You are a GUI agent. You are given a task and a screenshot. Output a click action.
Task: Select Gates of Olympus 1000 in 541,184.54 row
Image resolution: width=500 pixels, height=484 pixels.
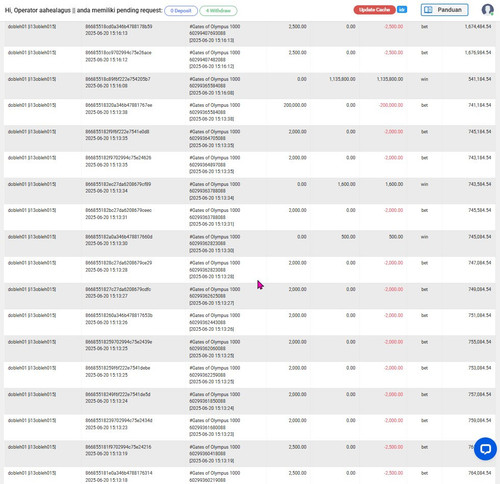point(215,79)
